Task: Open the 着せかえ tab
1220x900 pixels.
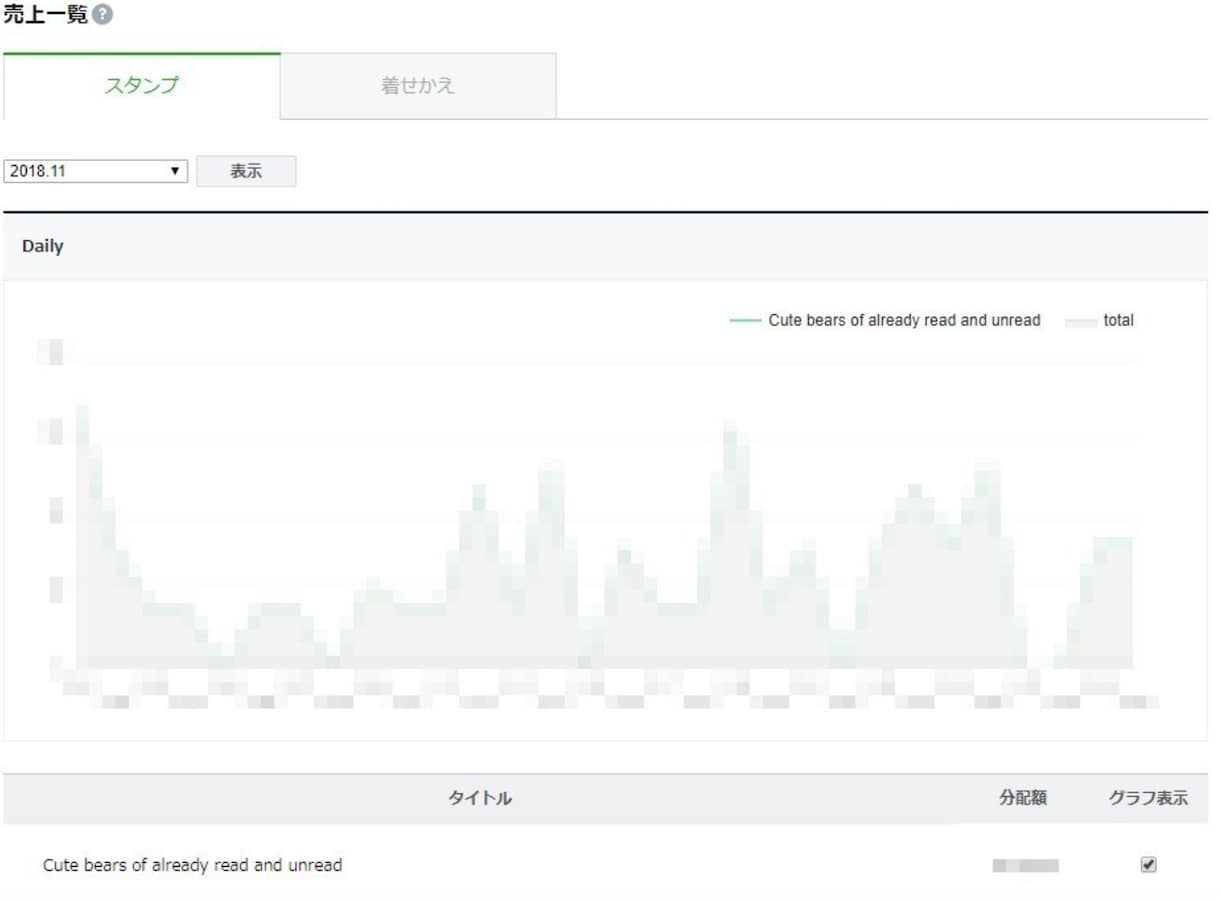Action: (x=418, y=86)
